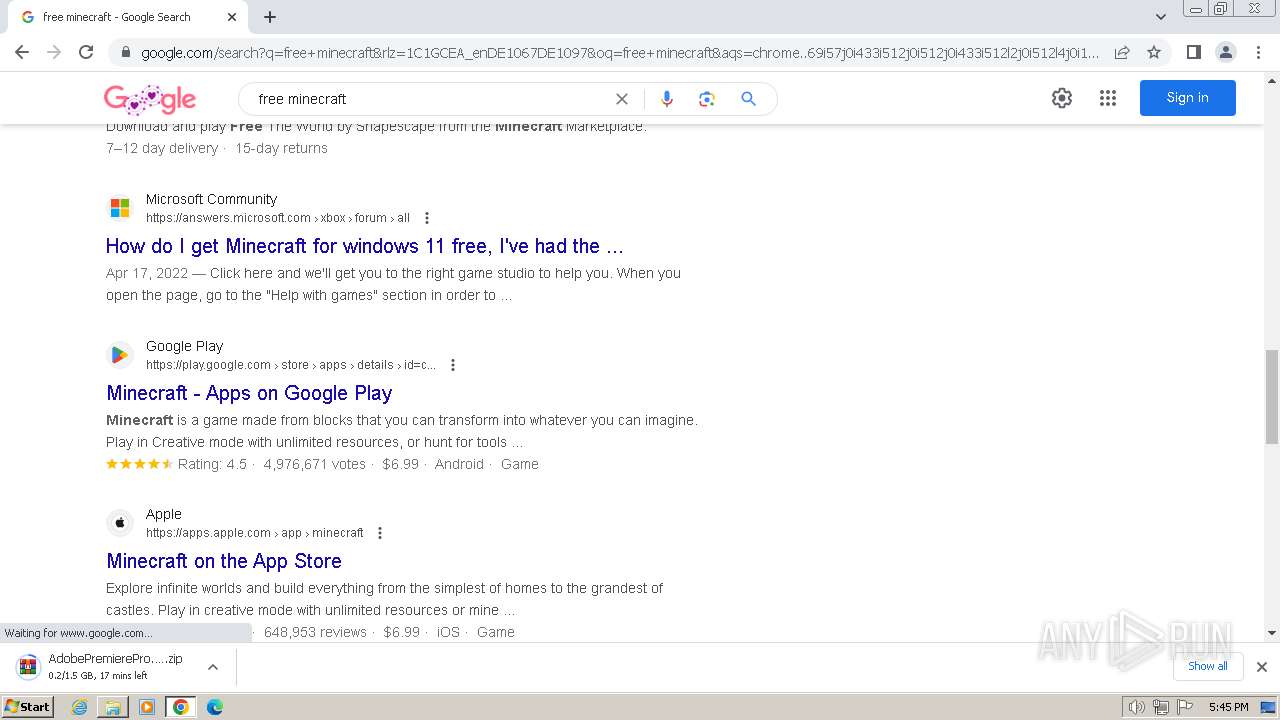Screen dimensions: 1280x720
Task: Show all downloads
Action: [x=1207, y=666]
